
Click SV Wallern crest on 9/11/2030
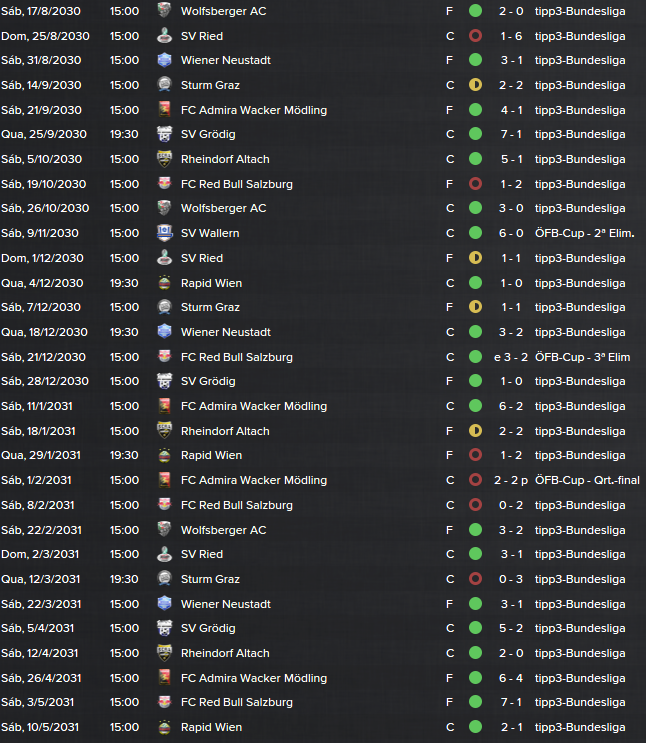[164, 233]
